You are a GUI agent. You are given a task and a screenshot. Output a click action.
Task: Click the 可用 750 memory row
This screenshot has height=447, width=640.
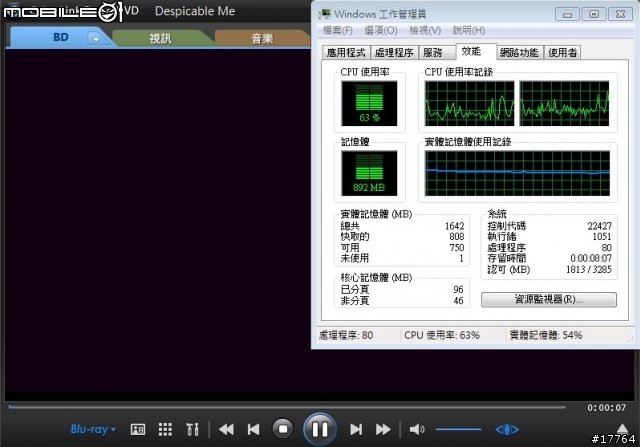coord(402,247)
